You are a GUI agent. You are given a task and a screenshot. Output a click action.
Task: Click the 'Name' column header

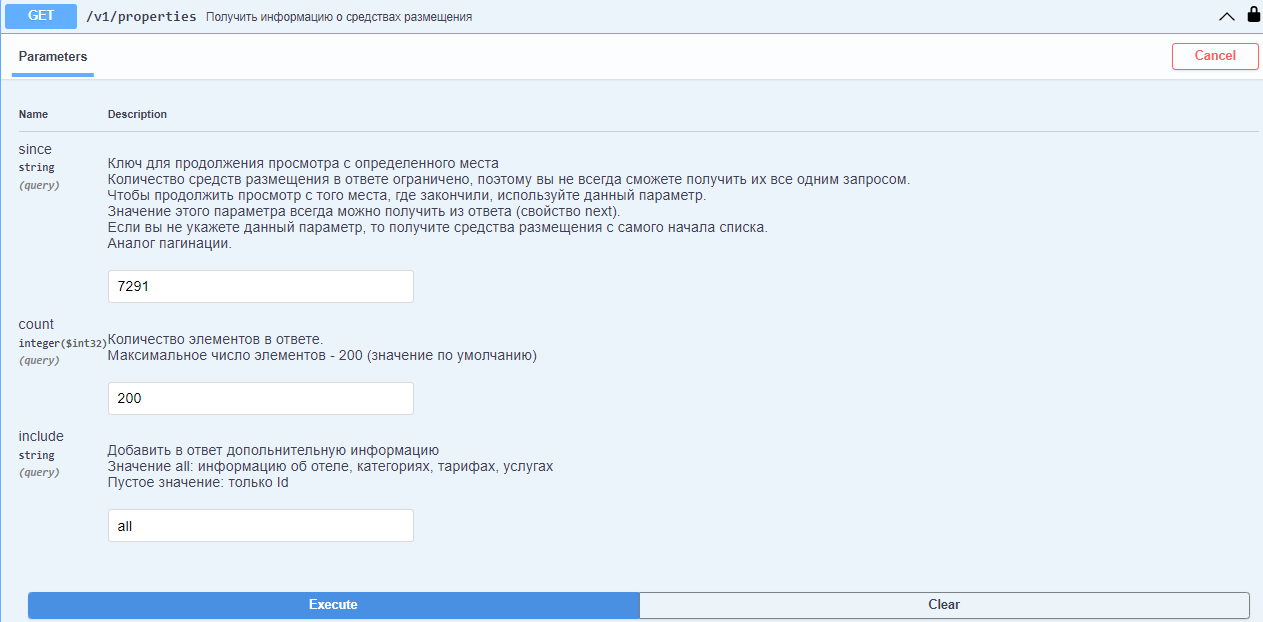(x=33, y=114)
